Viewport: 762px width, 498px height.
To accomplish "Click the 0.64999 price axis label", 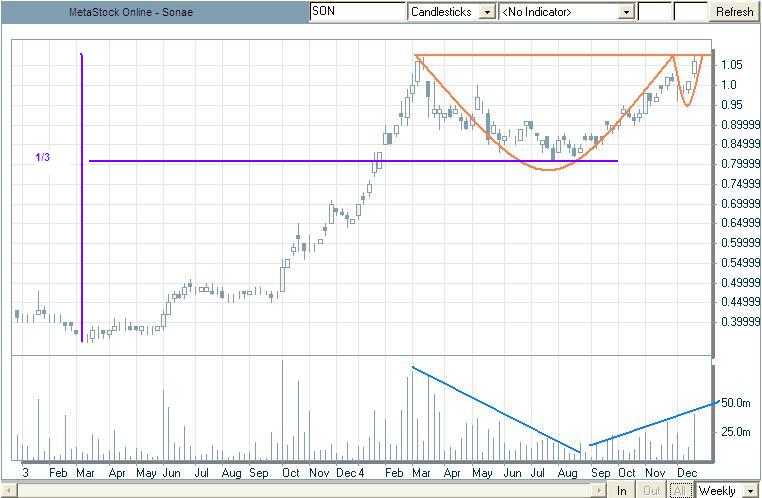I will [740, 223].
